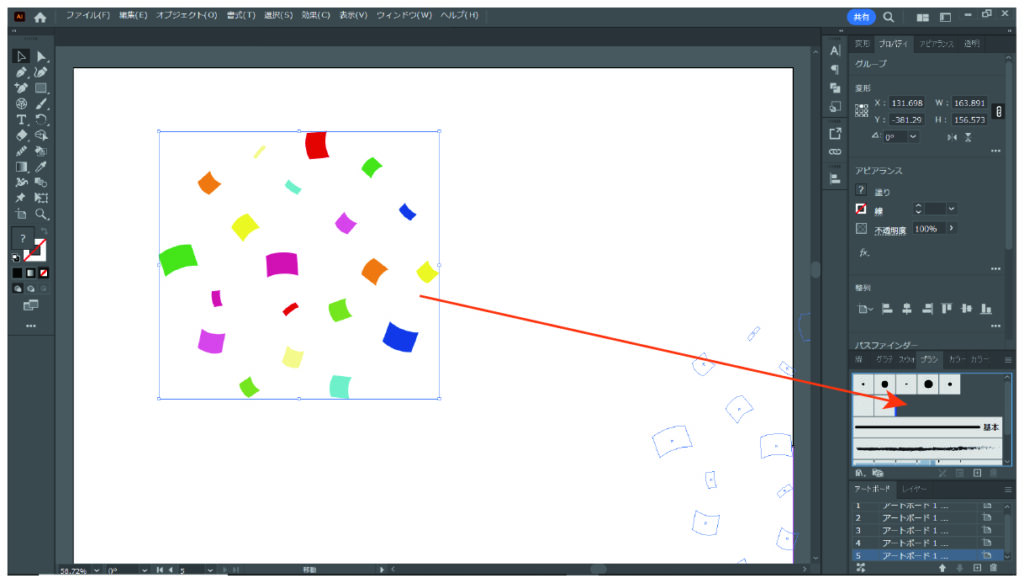Show more Align options ellipsis
1024x583 pixels.
[995, 325]
